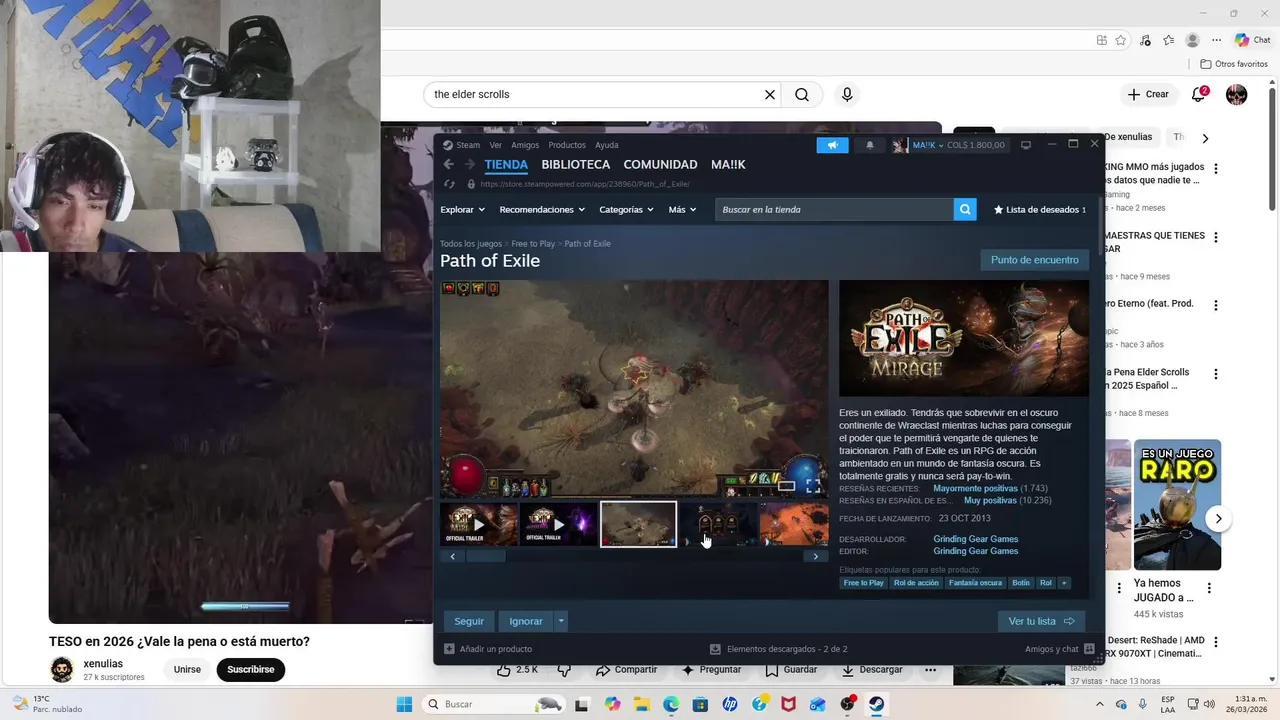This screenshot has width=1280, height=720.
Task: Expand the Recomendaciones store menu
Action: (x=542, y=210)
